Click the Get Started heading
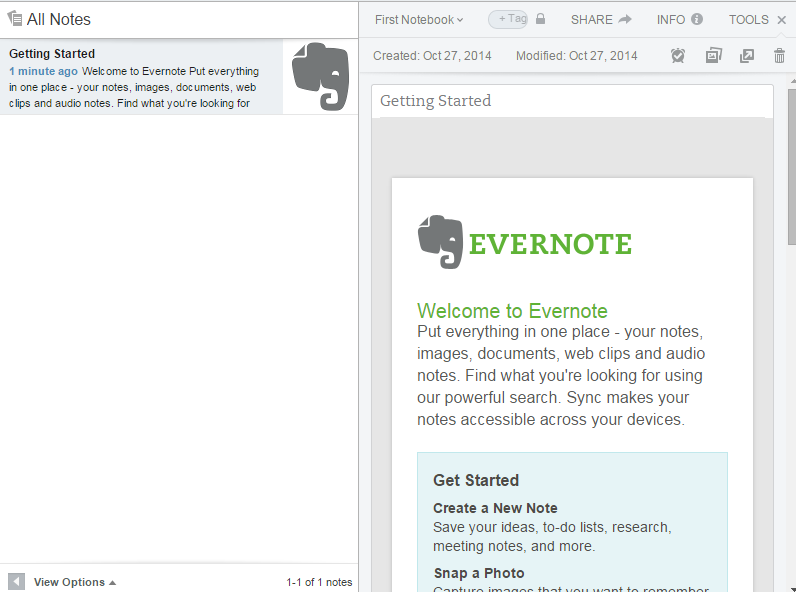This screenshot has height=592, width=796. point(476,480)
